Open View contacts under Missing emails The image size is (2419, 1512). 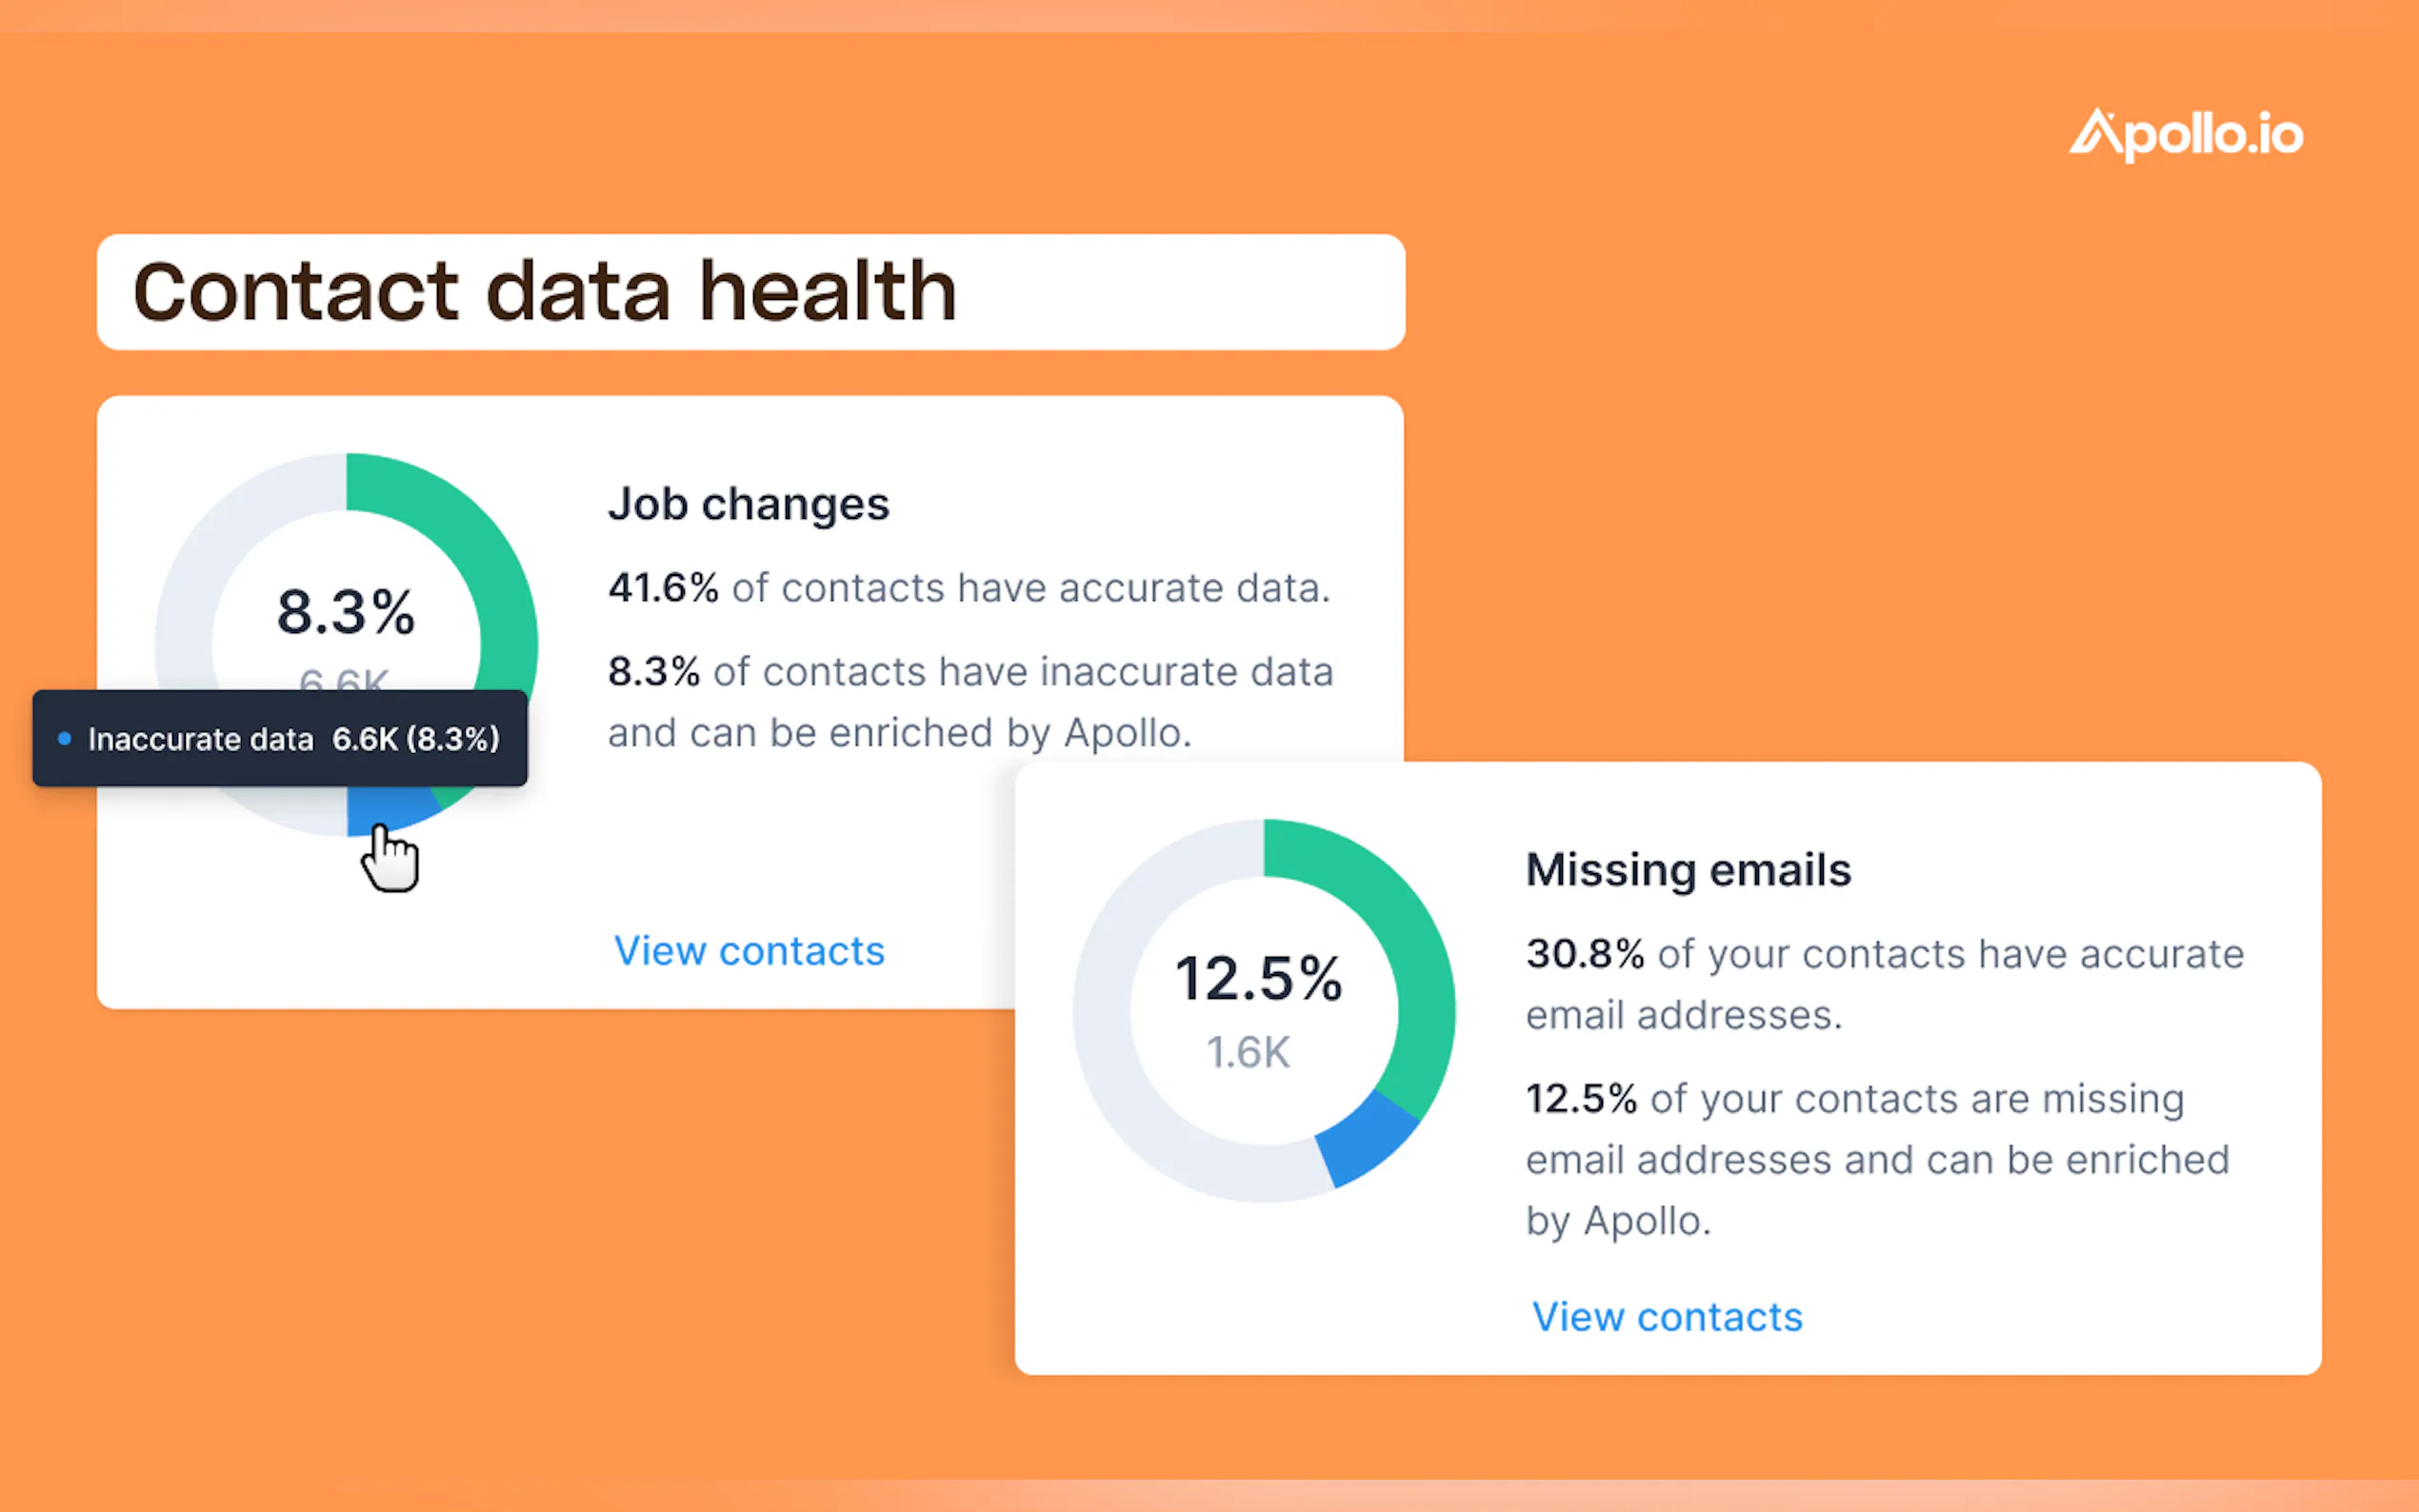[x=1667, y=1317]
